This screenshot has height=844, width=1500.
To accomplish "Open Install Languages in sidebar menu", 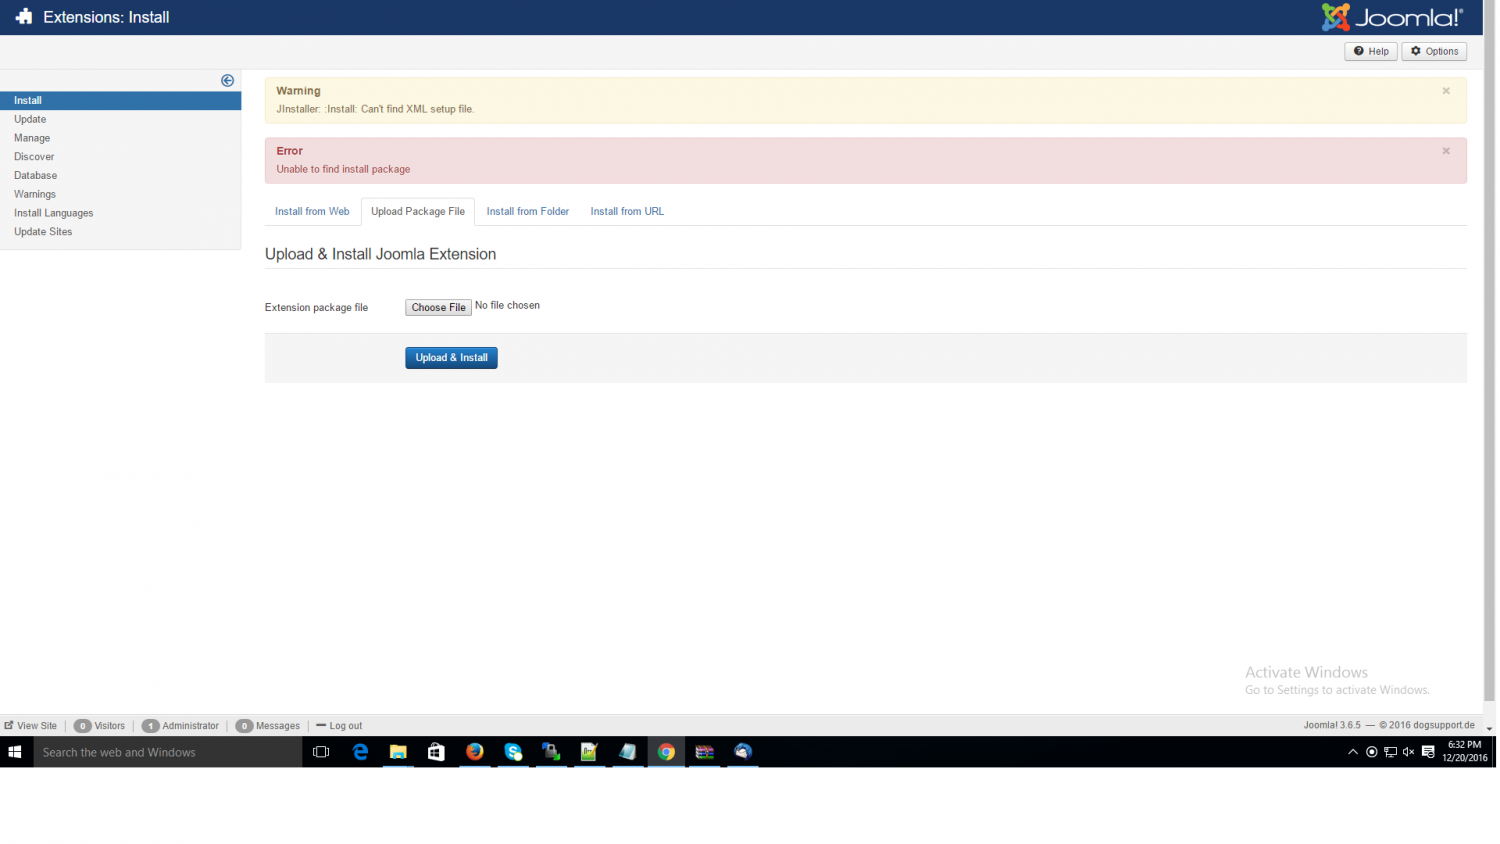I will [x=54, y=213].
